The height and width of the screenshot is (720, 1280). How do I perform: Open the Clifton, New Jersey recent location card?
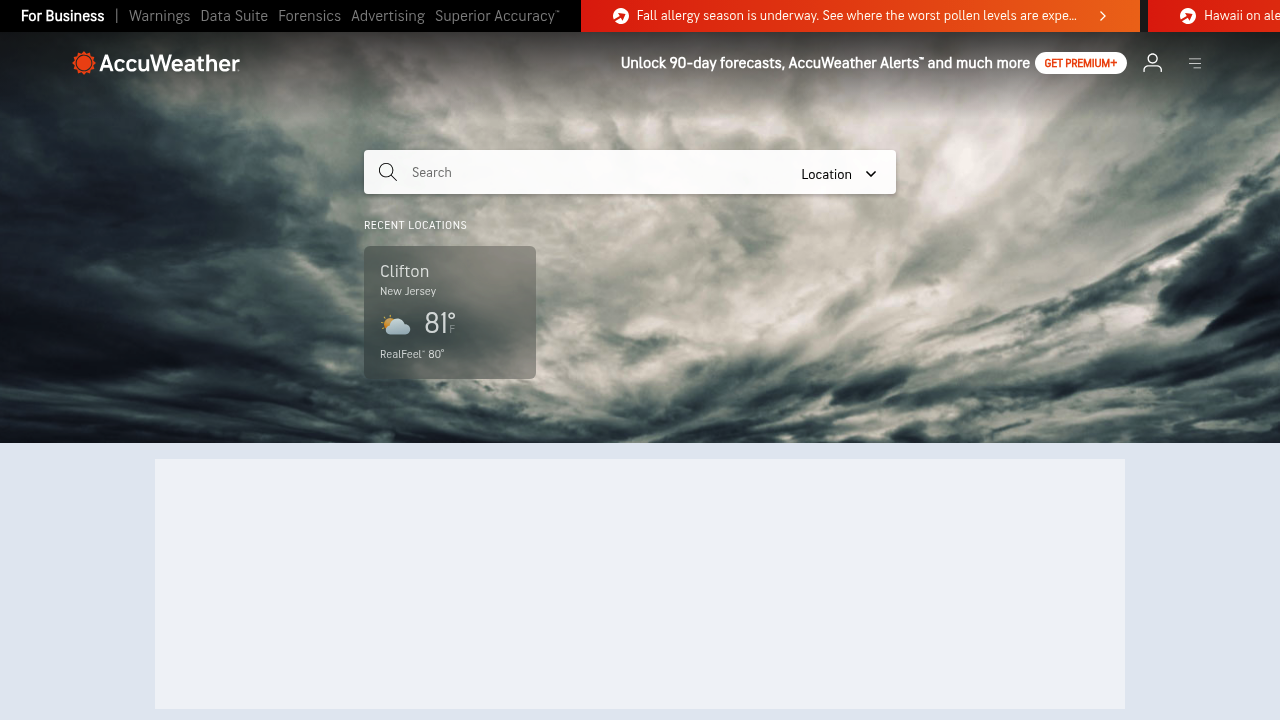tap(450, 313)
